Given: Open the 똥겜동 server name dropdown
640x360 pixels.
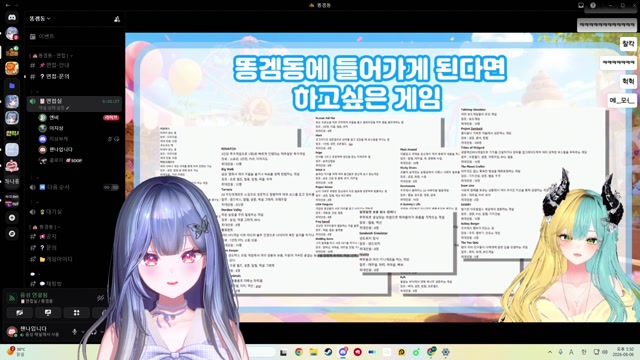Looking at the screenshot, I should click(40, 19).
